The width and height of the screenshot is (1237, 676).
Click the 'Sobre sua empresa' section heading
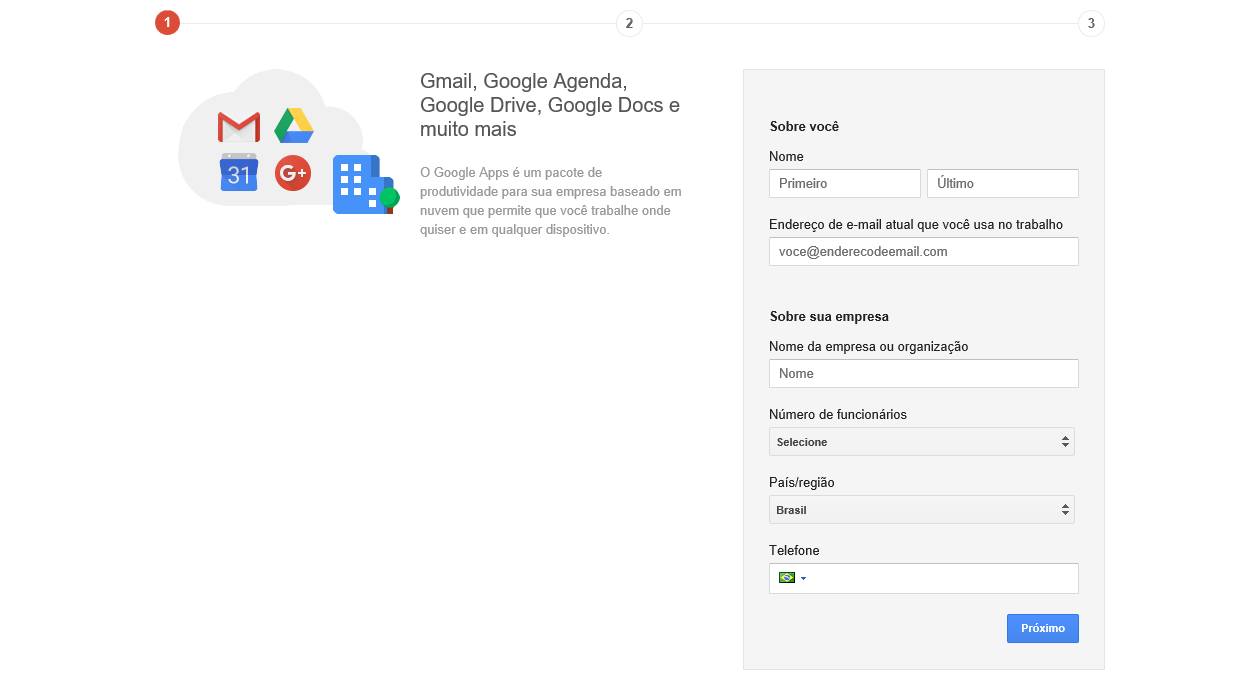coord(829,316)
